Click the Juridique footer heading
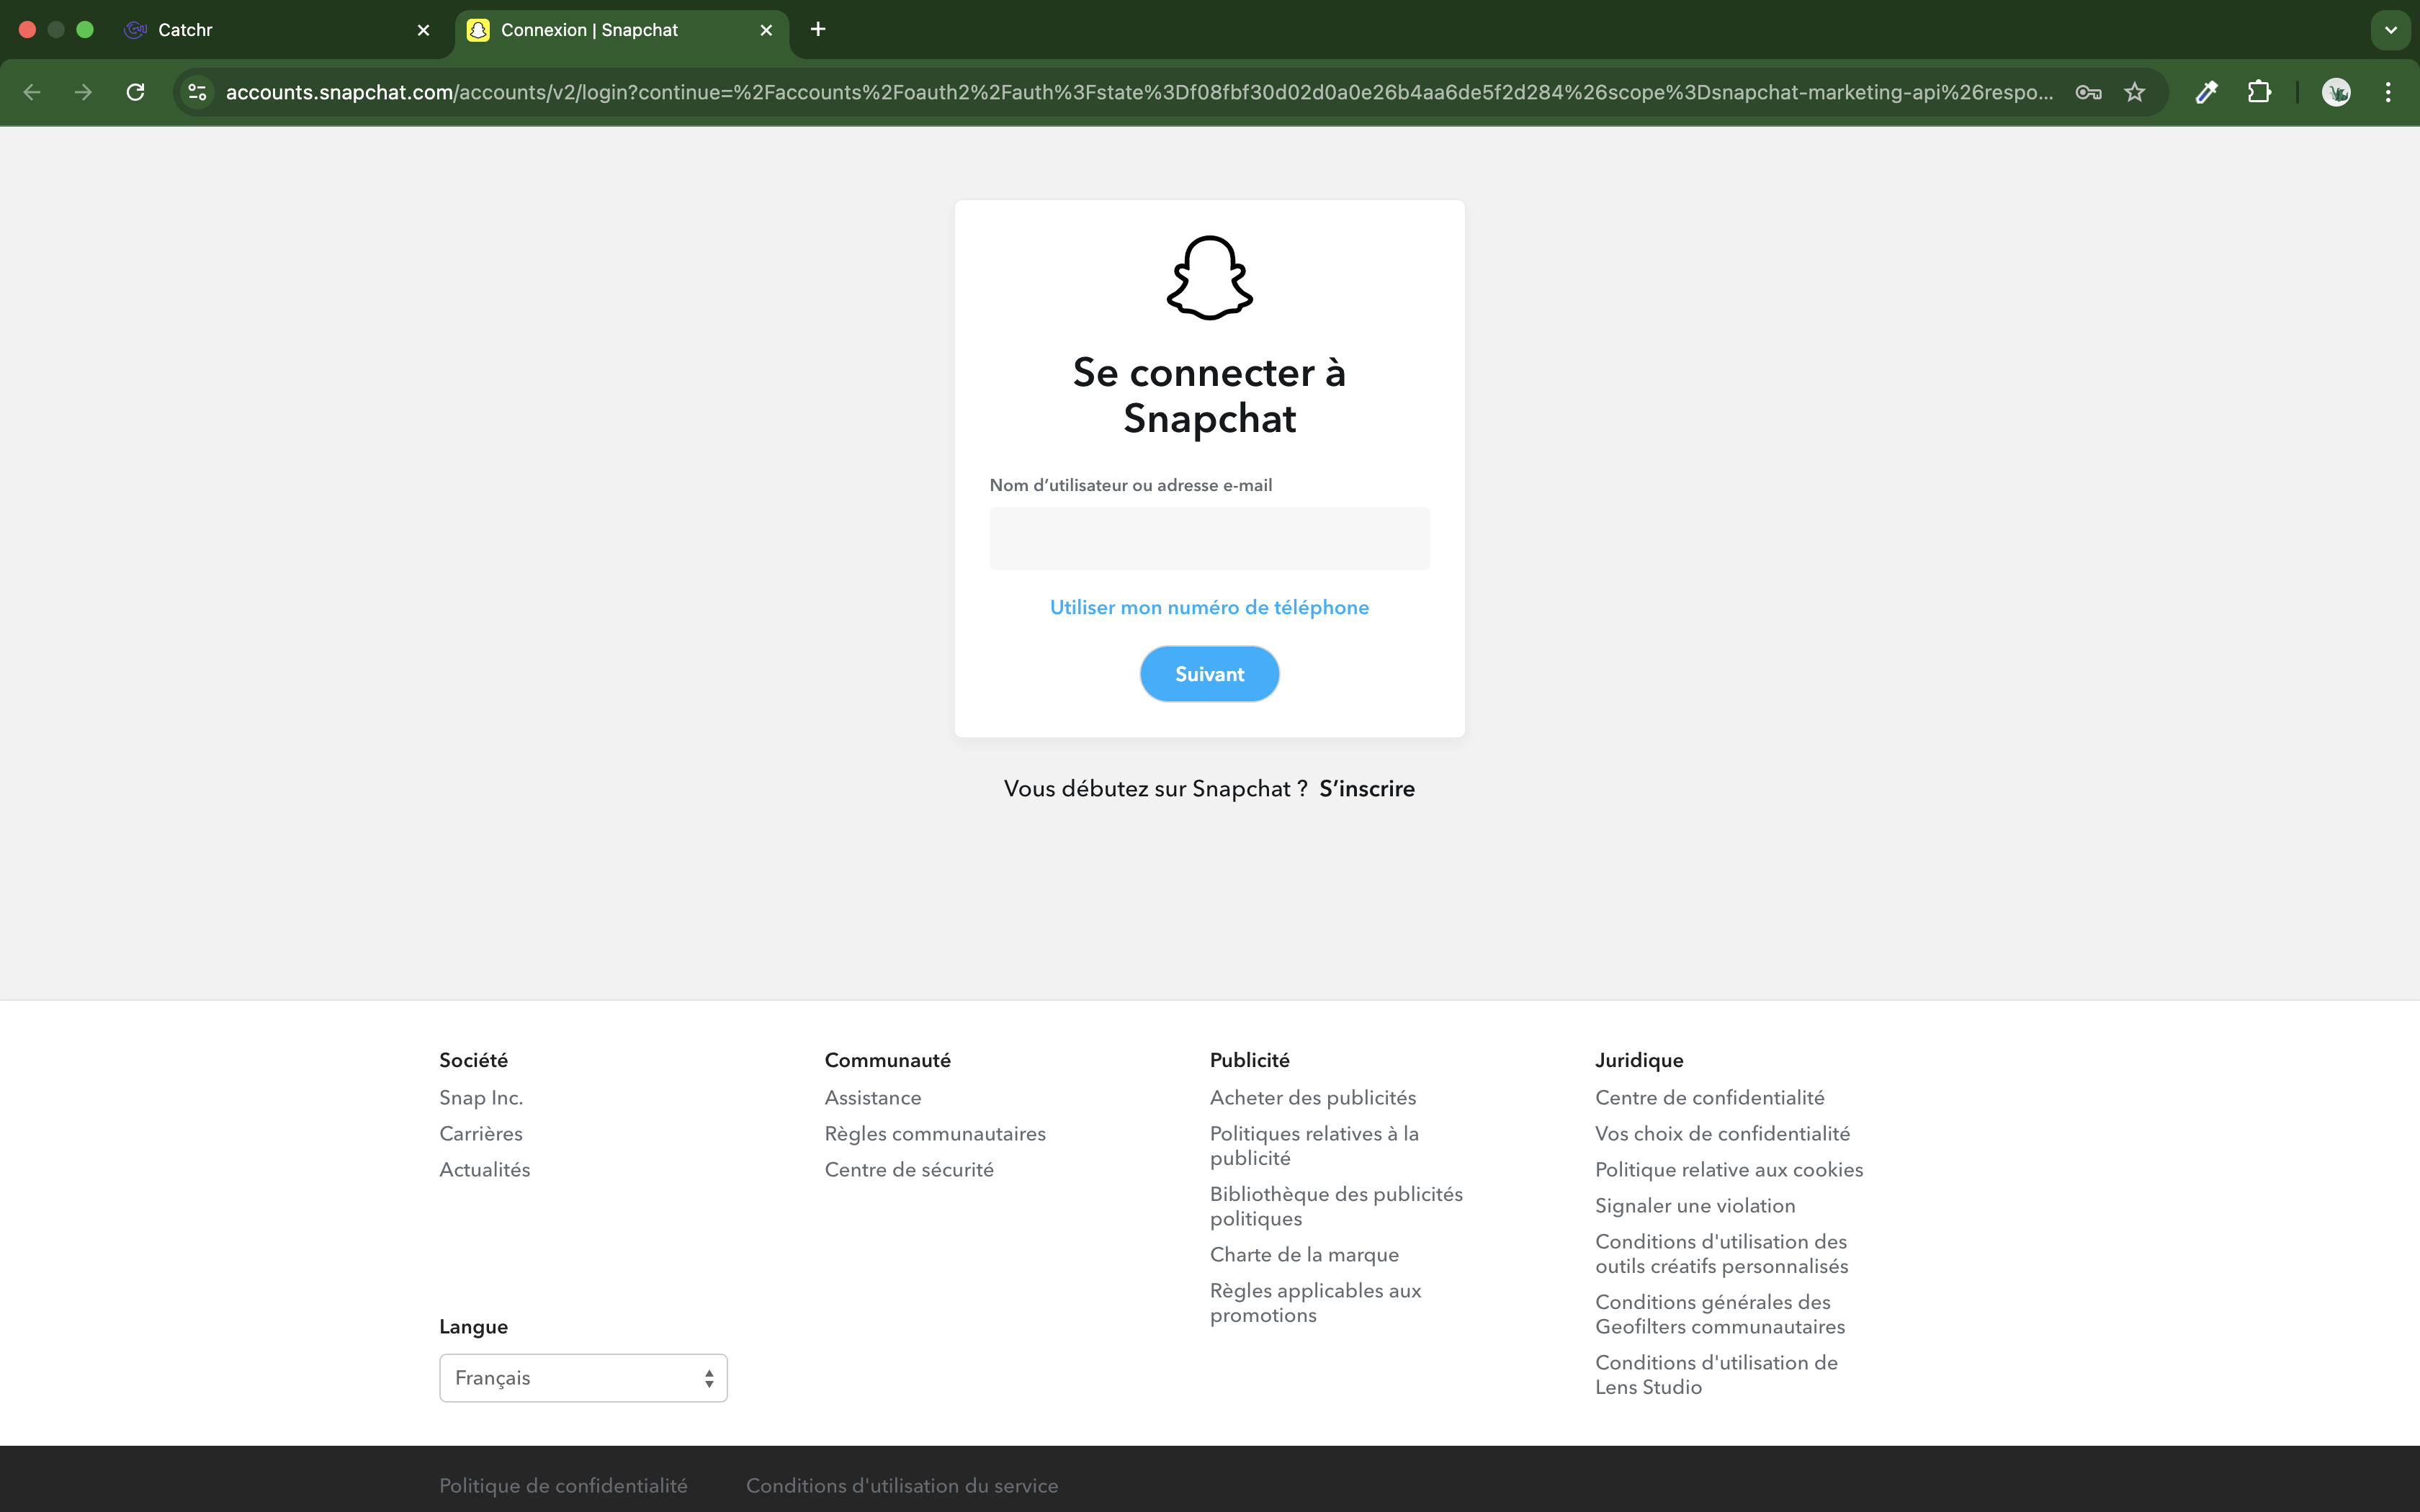This screenshot has height=1512, width=2420. pyautogui.click(x=1639, y=1060)
